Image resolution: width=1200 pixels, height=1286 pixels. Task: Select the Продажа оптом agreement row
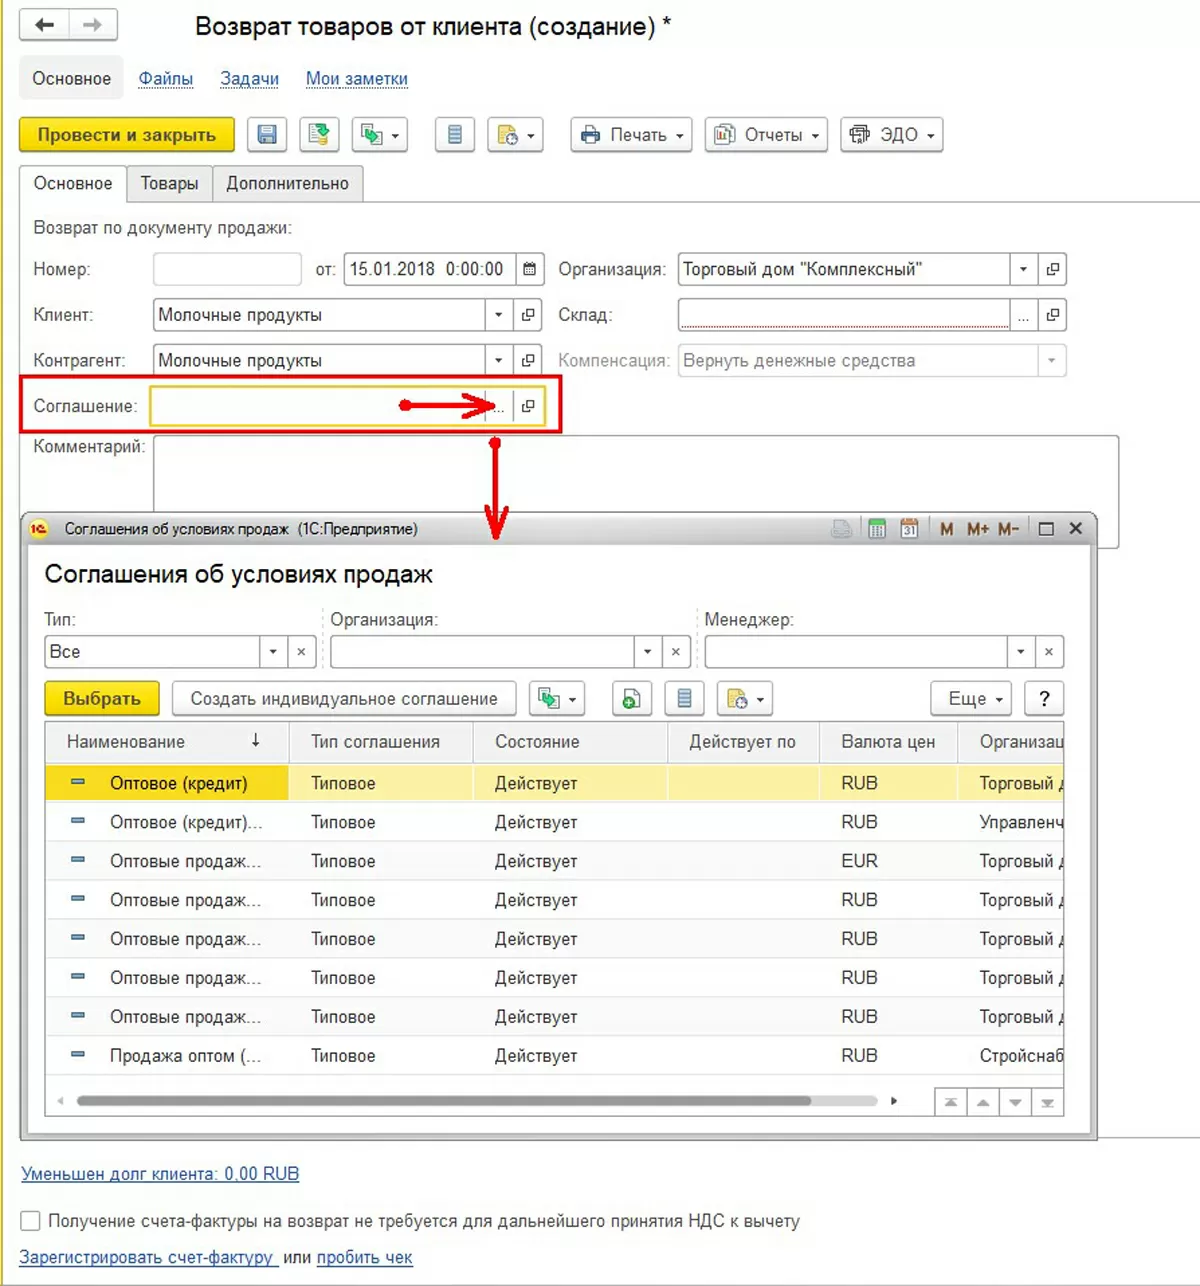pos(185,1056)
